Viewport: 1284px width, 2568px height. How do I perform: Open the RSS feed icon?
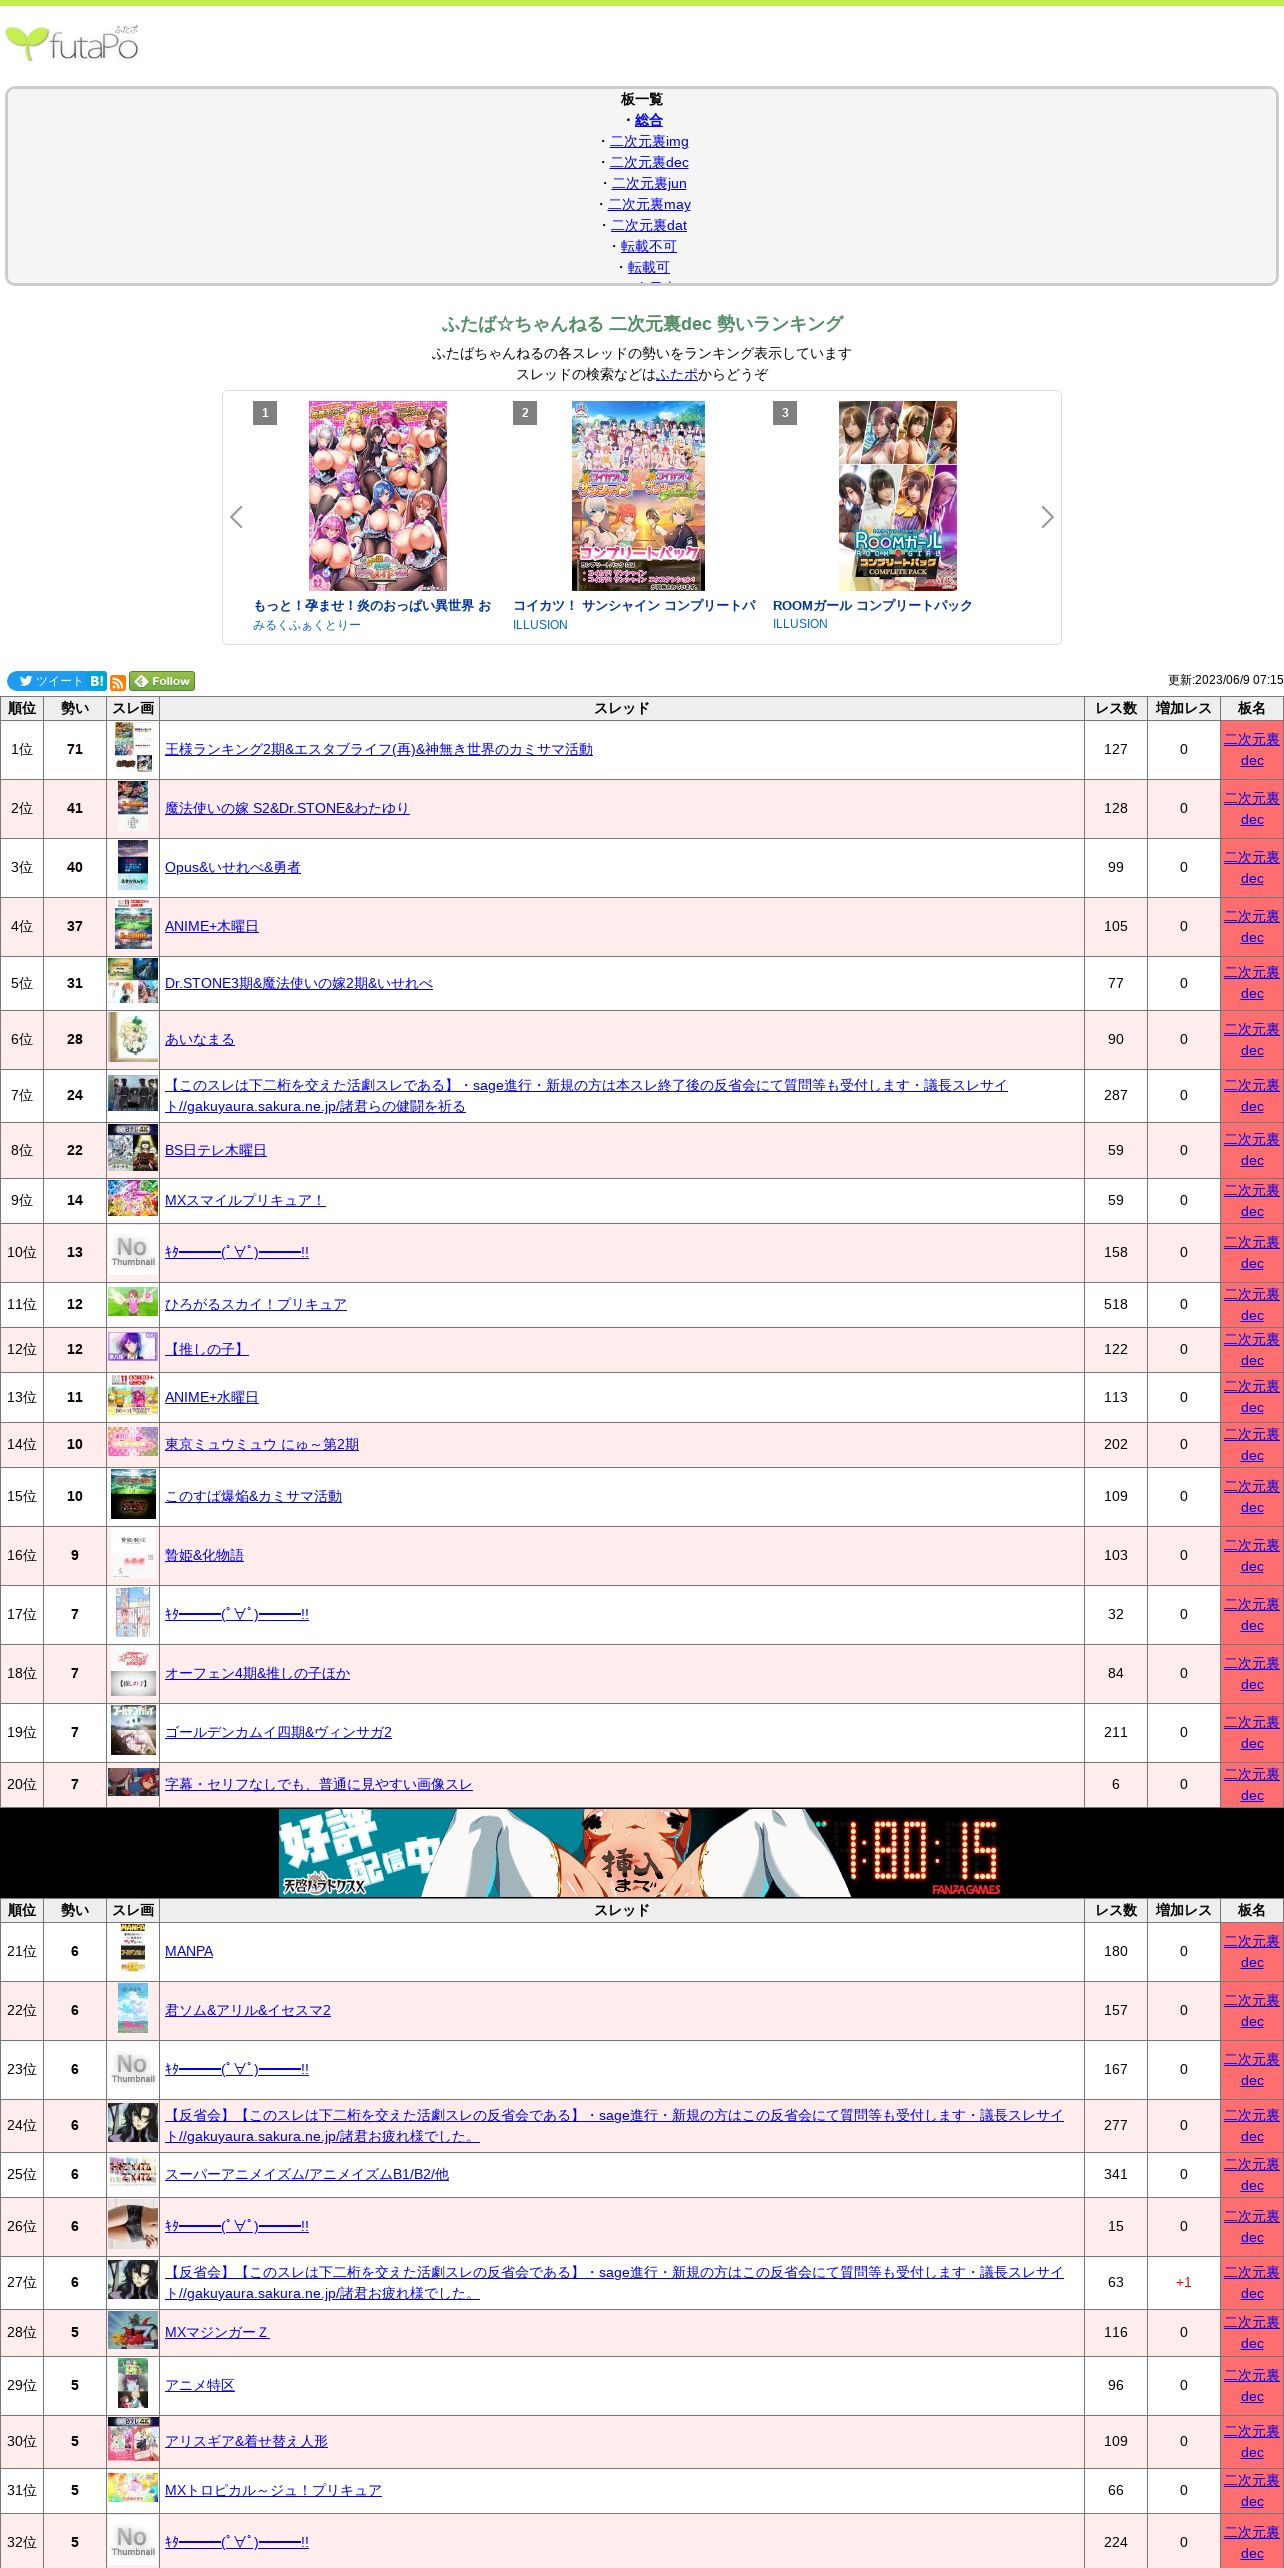(x=118, y=682)
